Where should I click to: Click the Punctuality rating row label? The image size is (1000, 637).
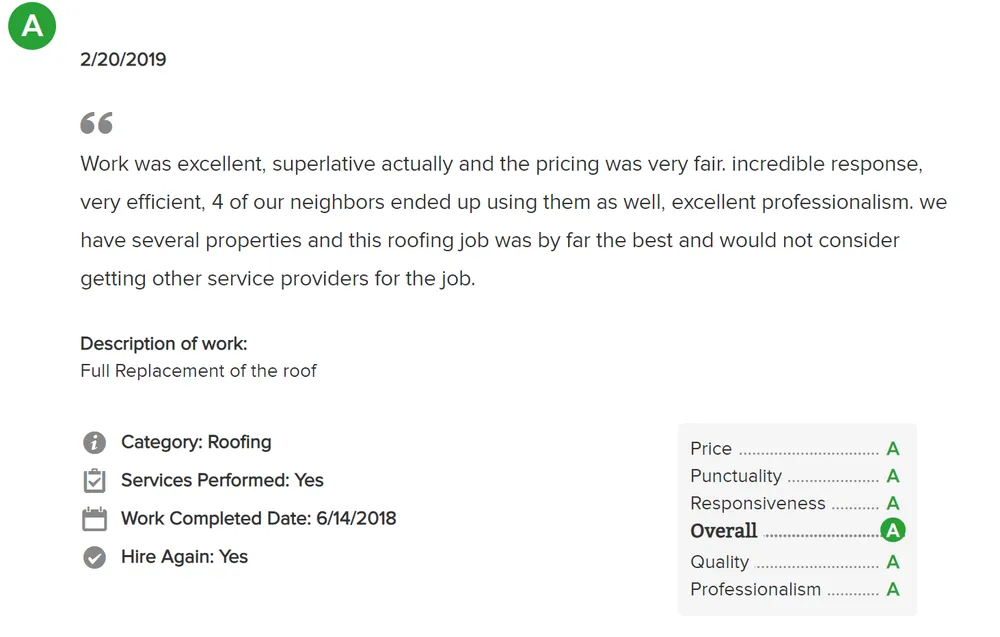(736, 476)
